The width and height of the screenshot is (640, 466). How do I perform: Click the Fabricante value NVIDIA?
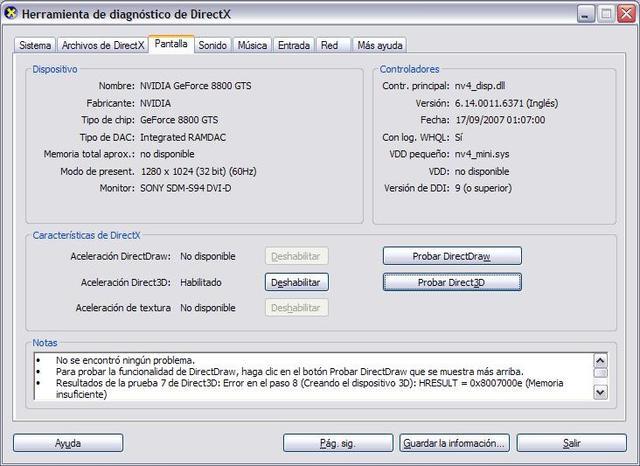coord(156,103)
